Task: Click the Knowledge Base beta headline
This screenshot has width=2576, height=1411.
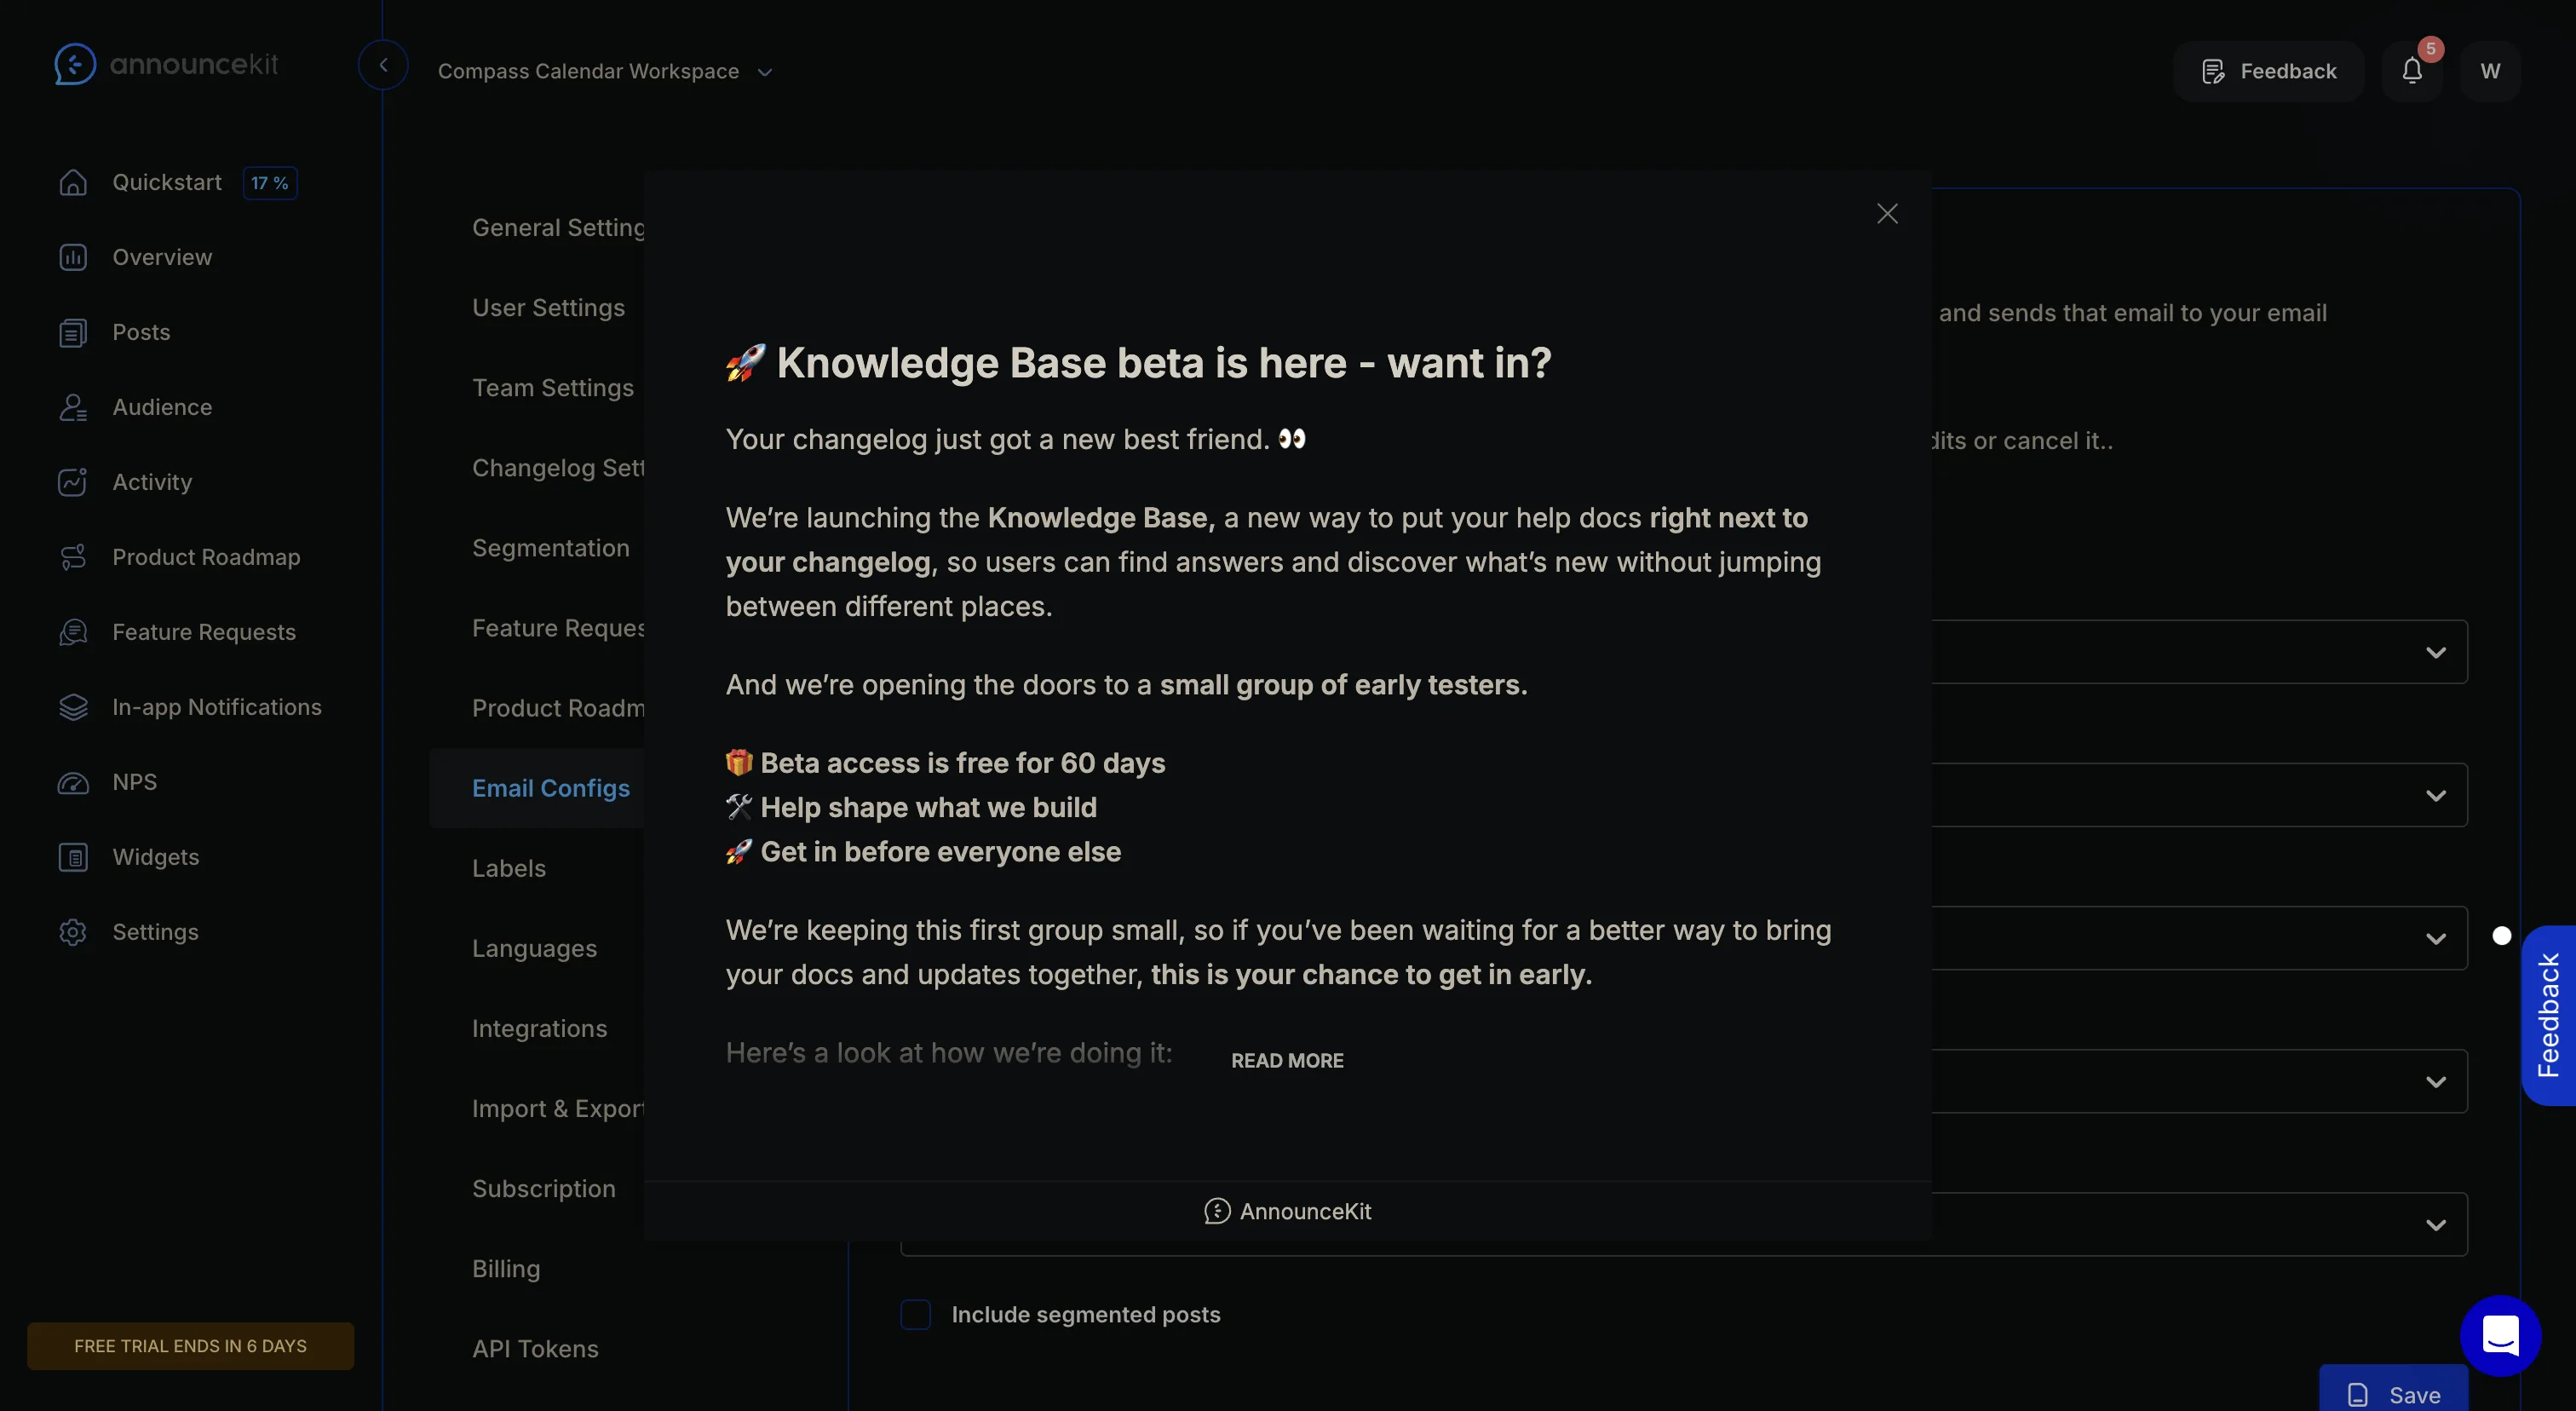Action: (x=1138, y=362)
